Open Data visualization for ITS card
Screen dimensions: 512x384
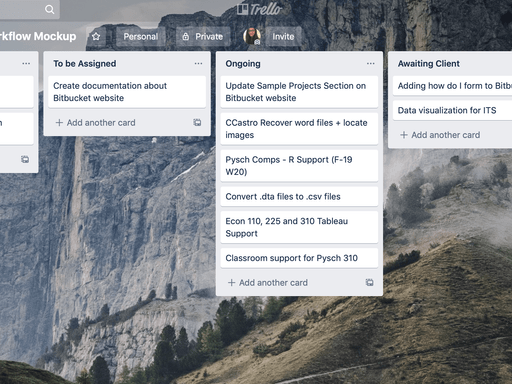452,110
